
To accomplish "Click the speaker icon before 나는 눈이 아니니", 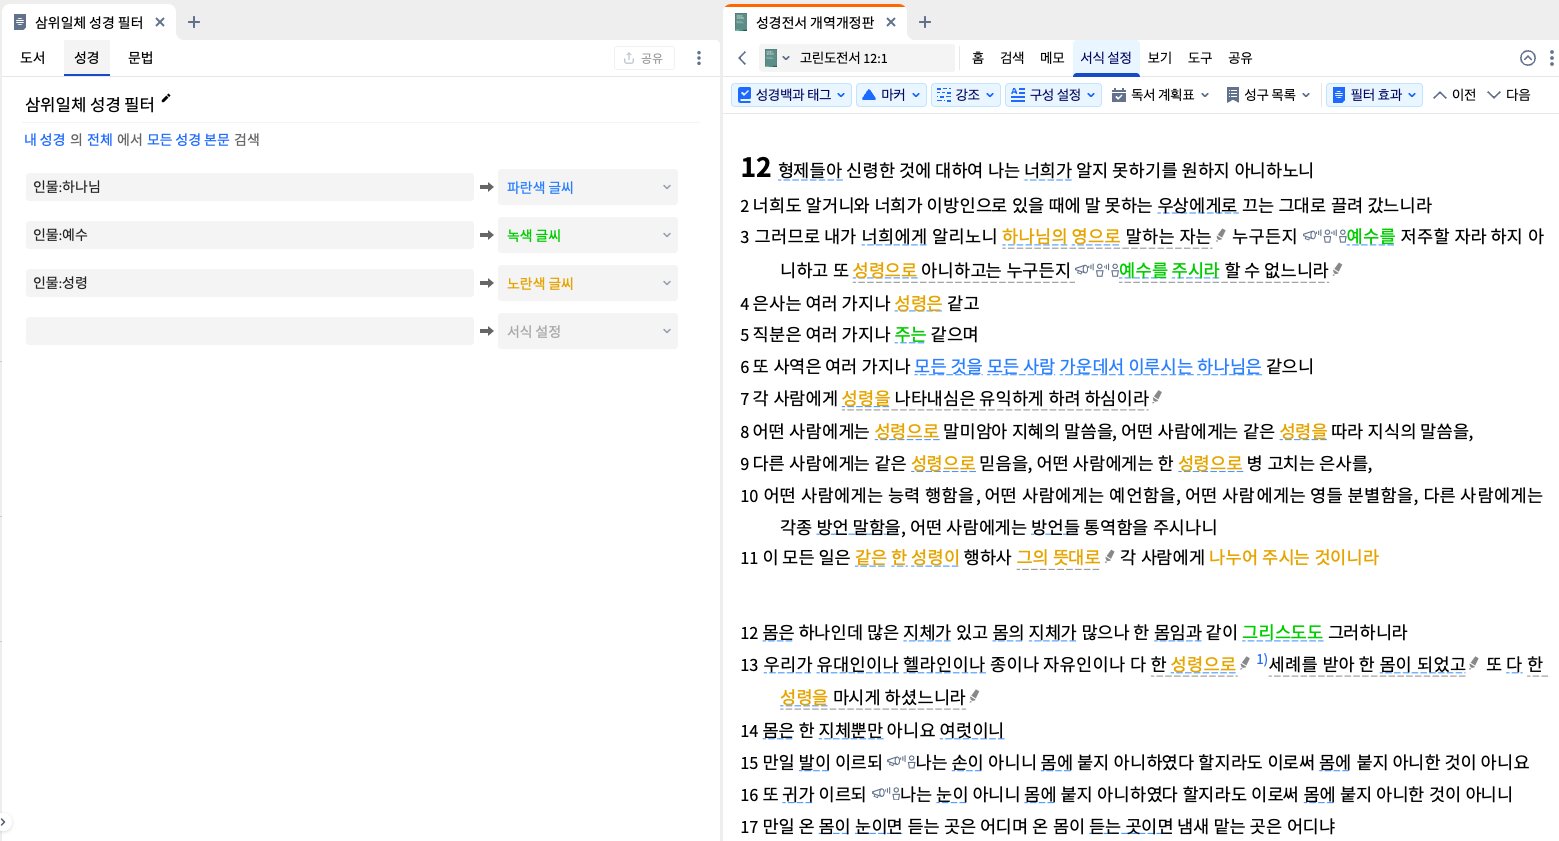I will pos(885,794).
